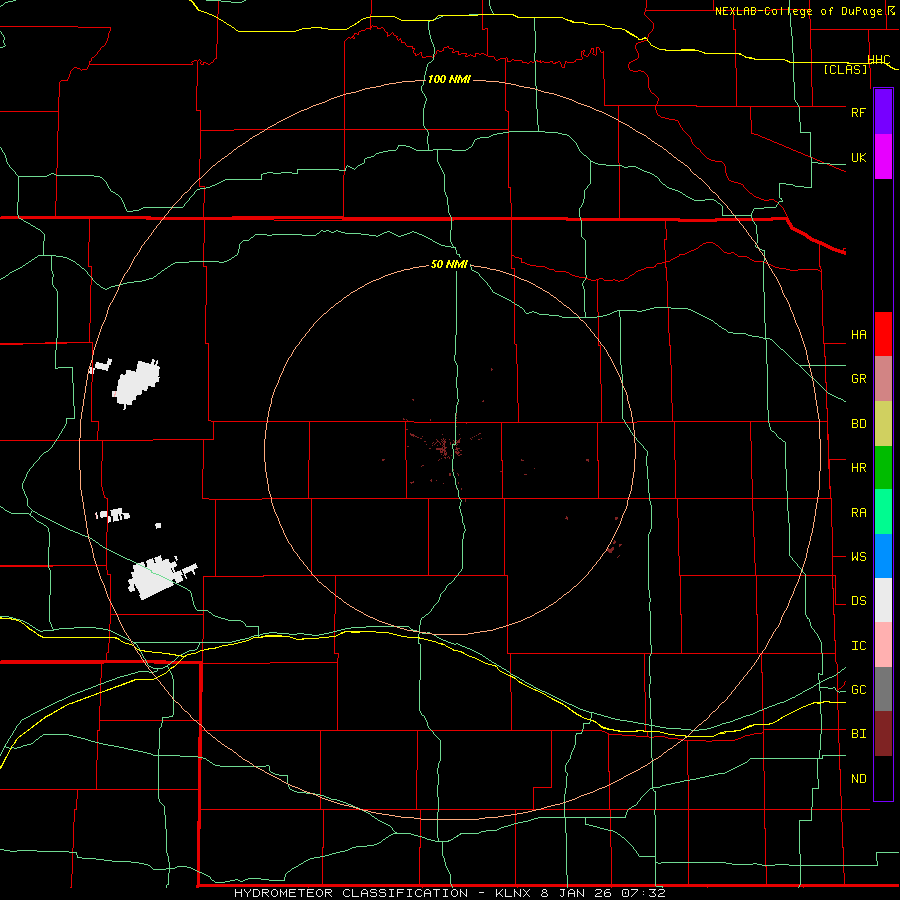The image size is (900, 900).
Task: Click the dark red BI biological swatch
Action: 883,734
